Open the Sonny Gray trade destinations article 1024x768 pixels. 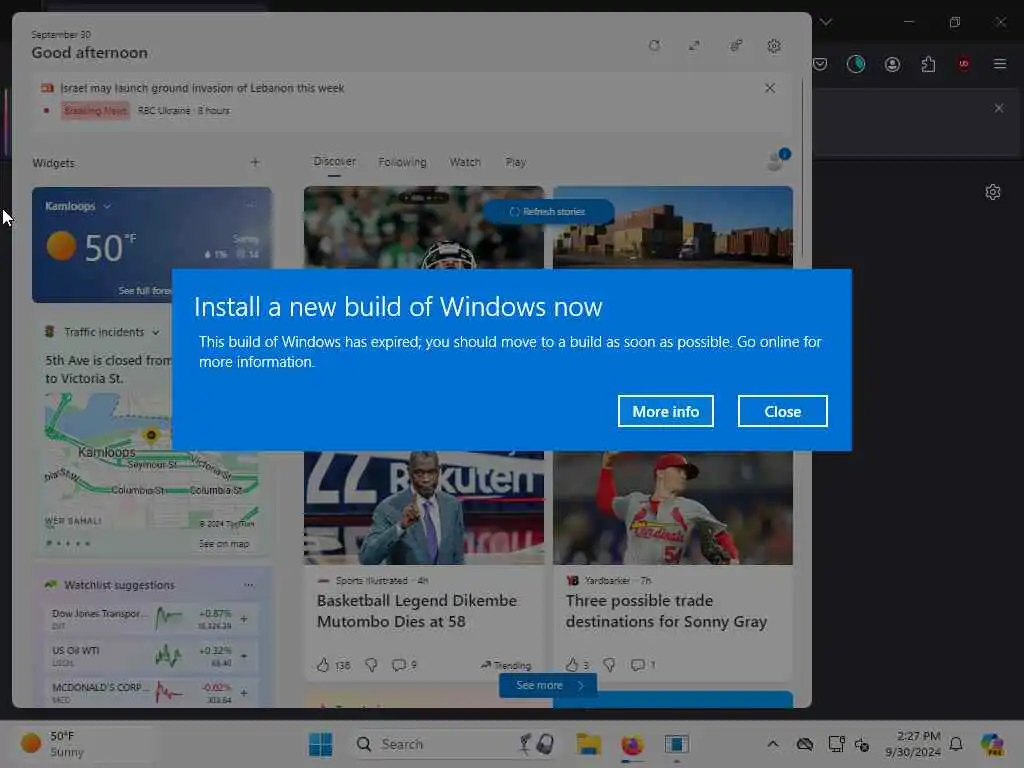[666, 611]
